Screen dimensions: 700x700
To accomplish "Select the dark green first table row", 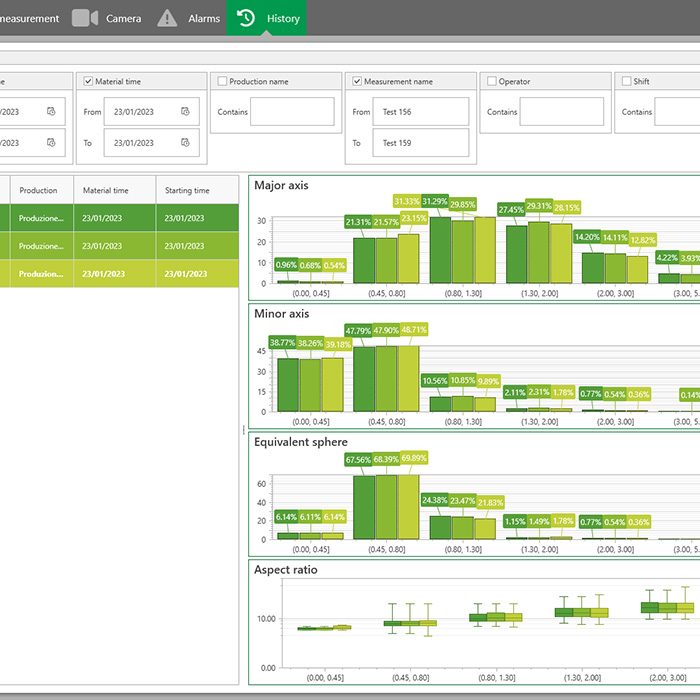I will 119,218.
